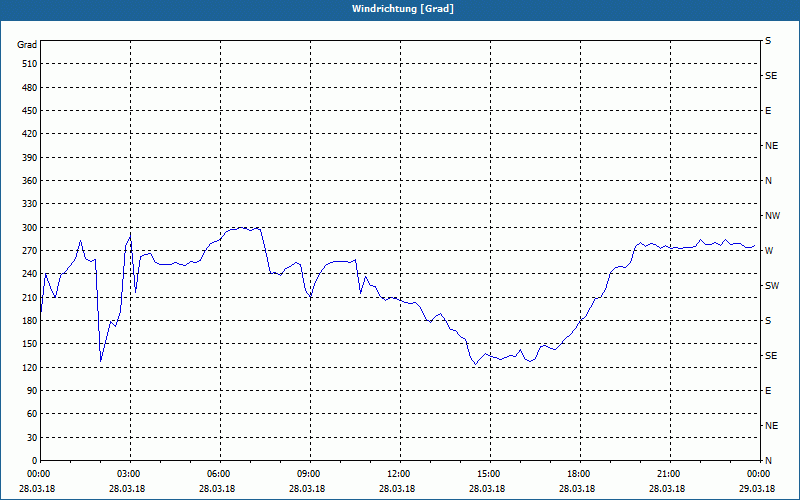Click the N compass label beside 360
This screenshot has width=800, height=500.
click(768, 181)
